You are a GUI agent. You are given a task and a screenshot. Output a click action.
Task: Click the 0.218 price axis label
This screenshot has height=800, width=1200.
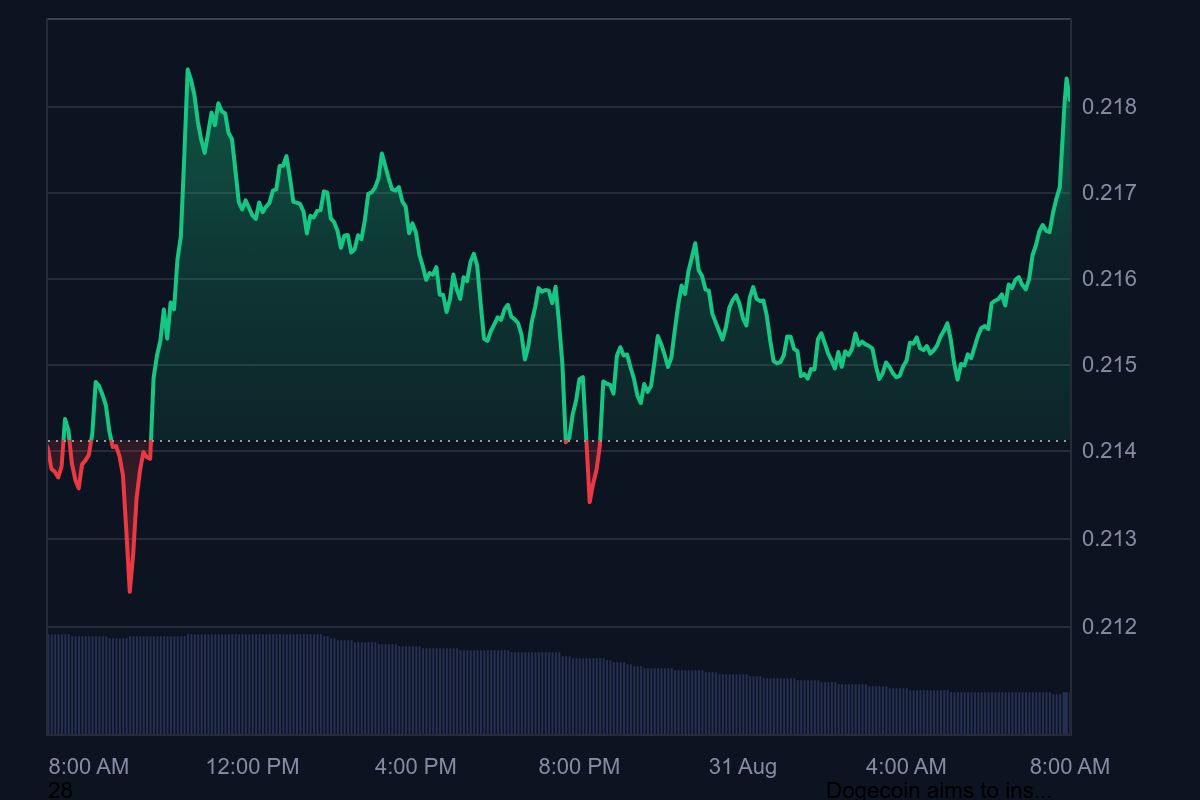click(x=1110, y=106)
